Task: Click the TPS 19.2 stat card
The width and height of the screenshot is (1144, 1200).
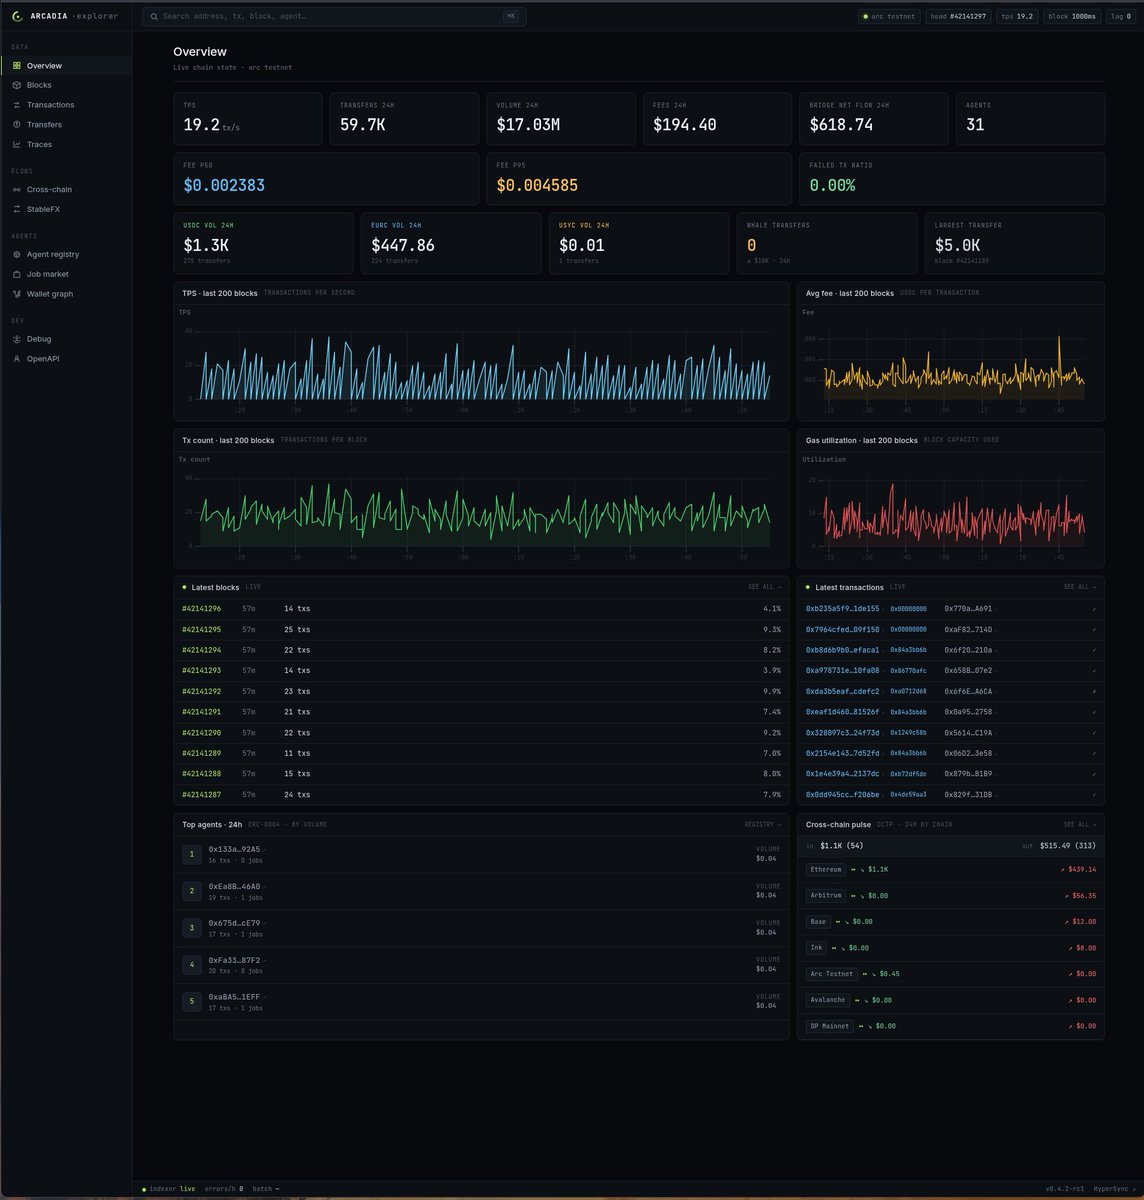Action: coord(248,119)
